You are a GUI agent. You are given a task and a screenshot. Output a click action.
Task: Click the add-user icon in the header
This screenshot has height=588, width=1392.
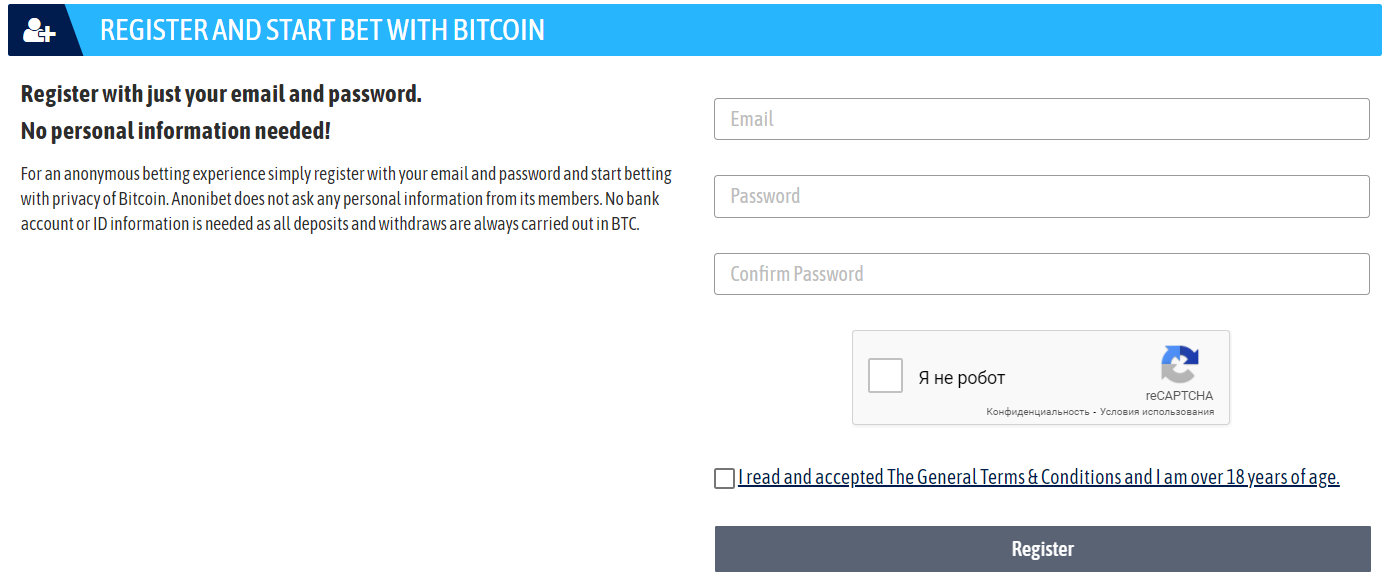pos(39,30)
